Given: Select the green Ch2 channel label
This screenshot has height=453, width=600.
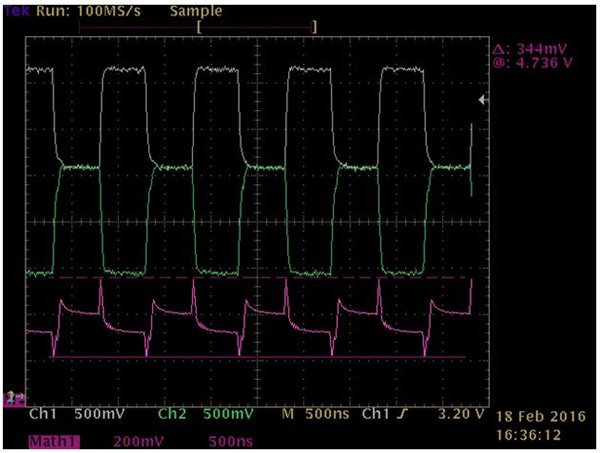Looking at the screenshot, I should click(172, 414).
